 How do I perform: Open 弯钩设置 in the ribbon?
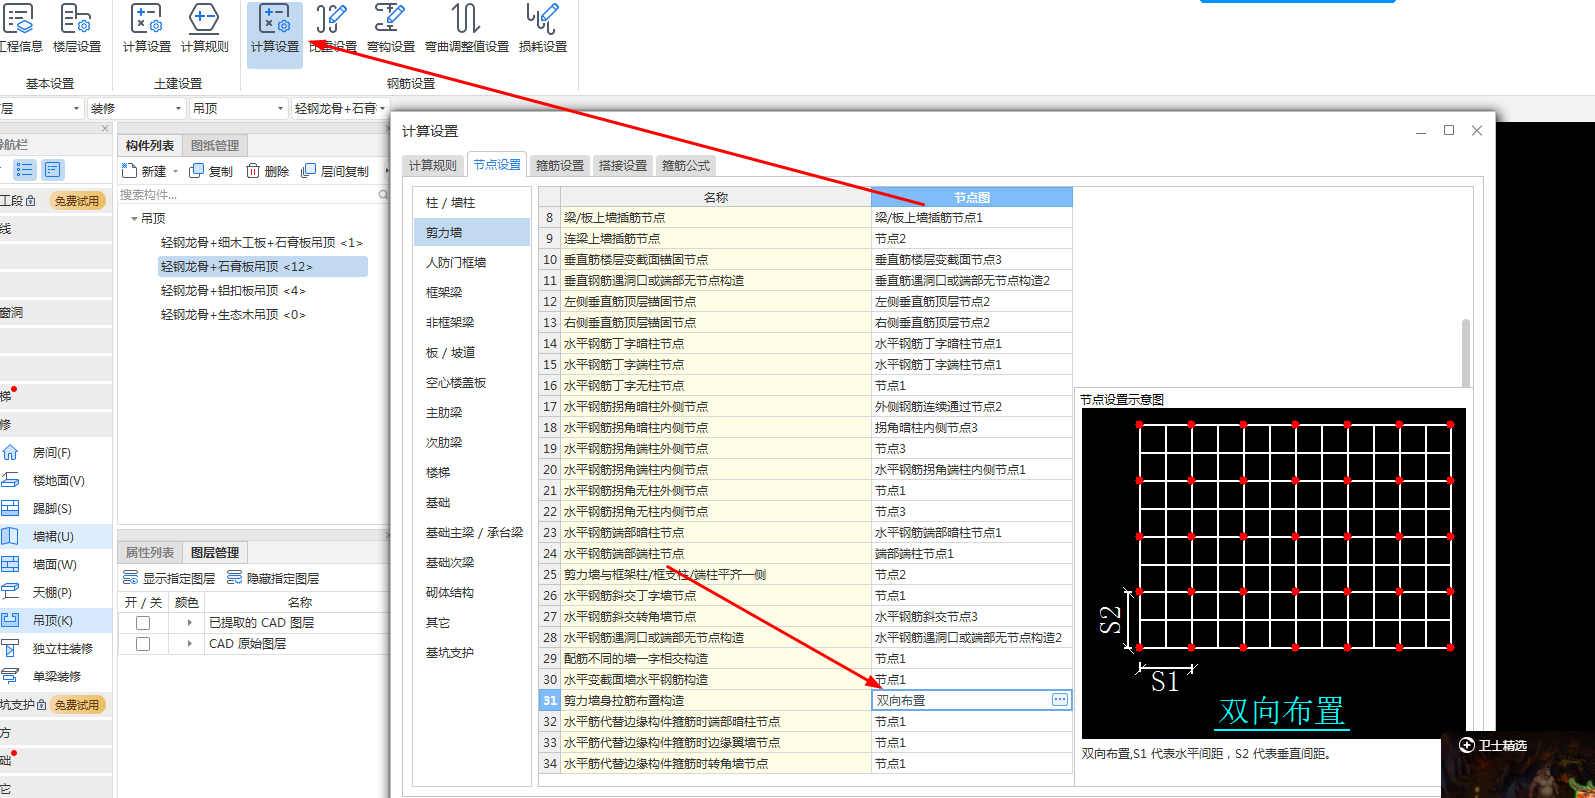point(390,28)
